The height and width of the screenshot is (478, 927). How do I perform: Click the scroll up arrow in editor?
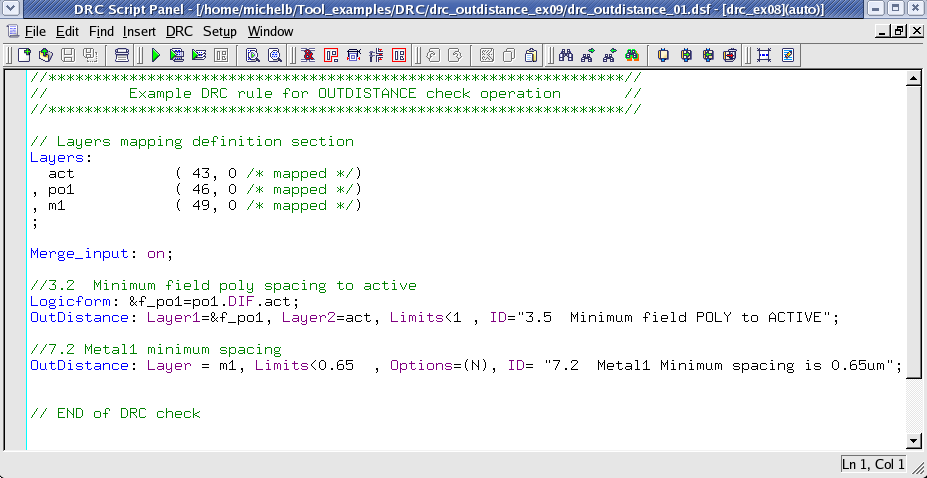coord(912,79)
